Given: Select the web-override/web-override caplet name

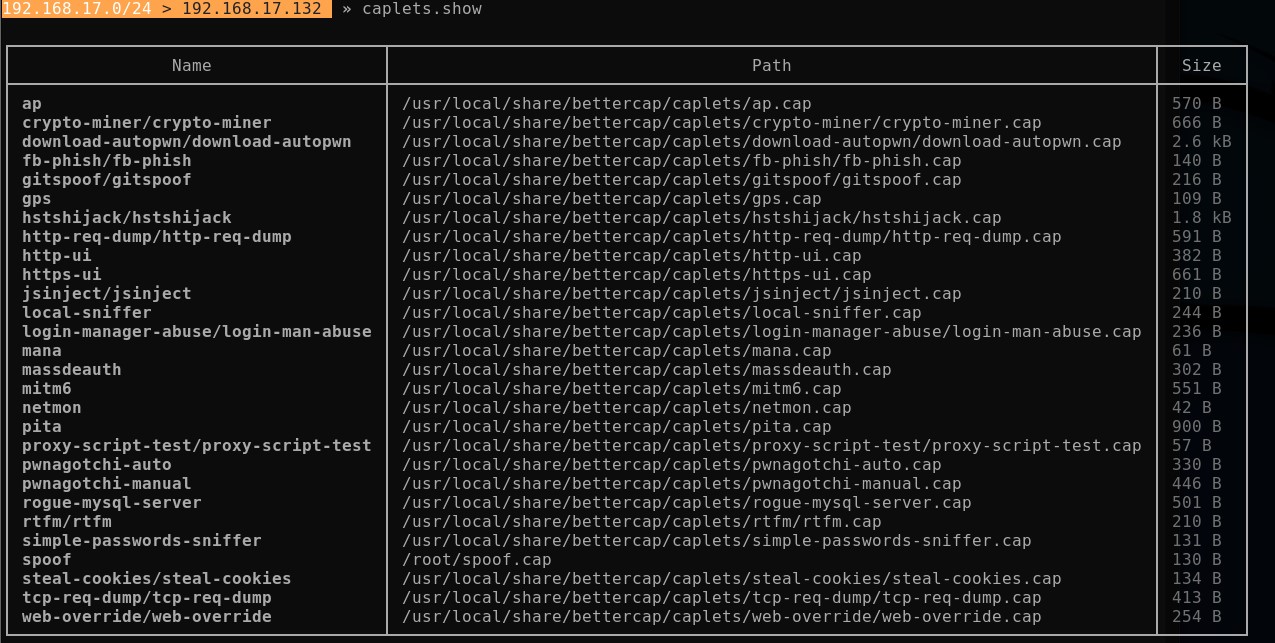Looking at the screenshot, I should tap(146, 617).
